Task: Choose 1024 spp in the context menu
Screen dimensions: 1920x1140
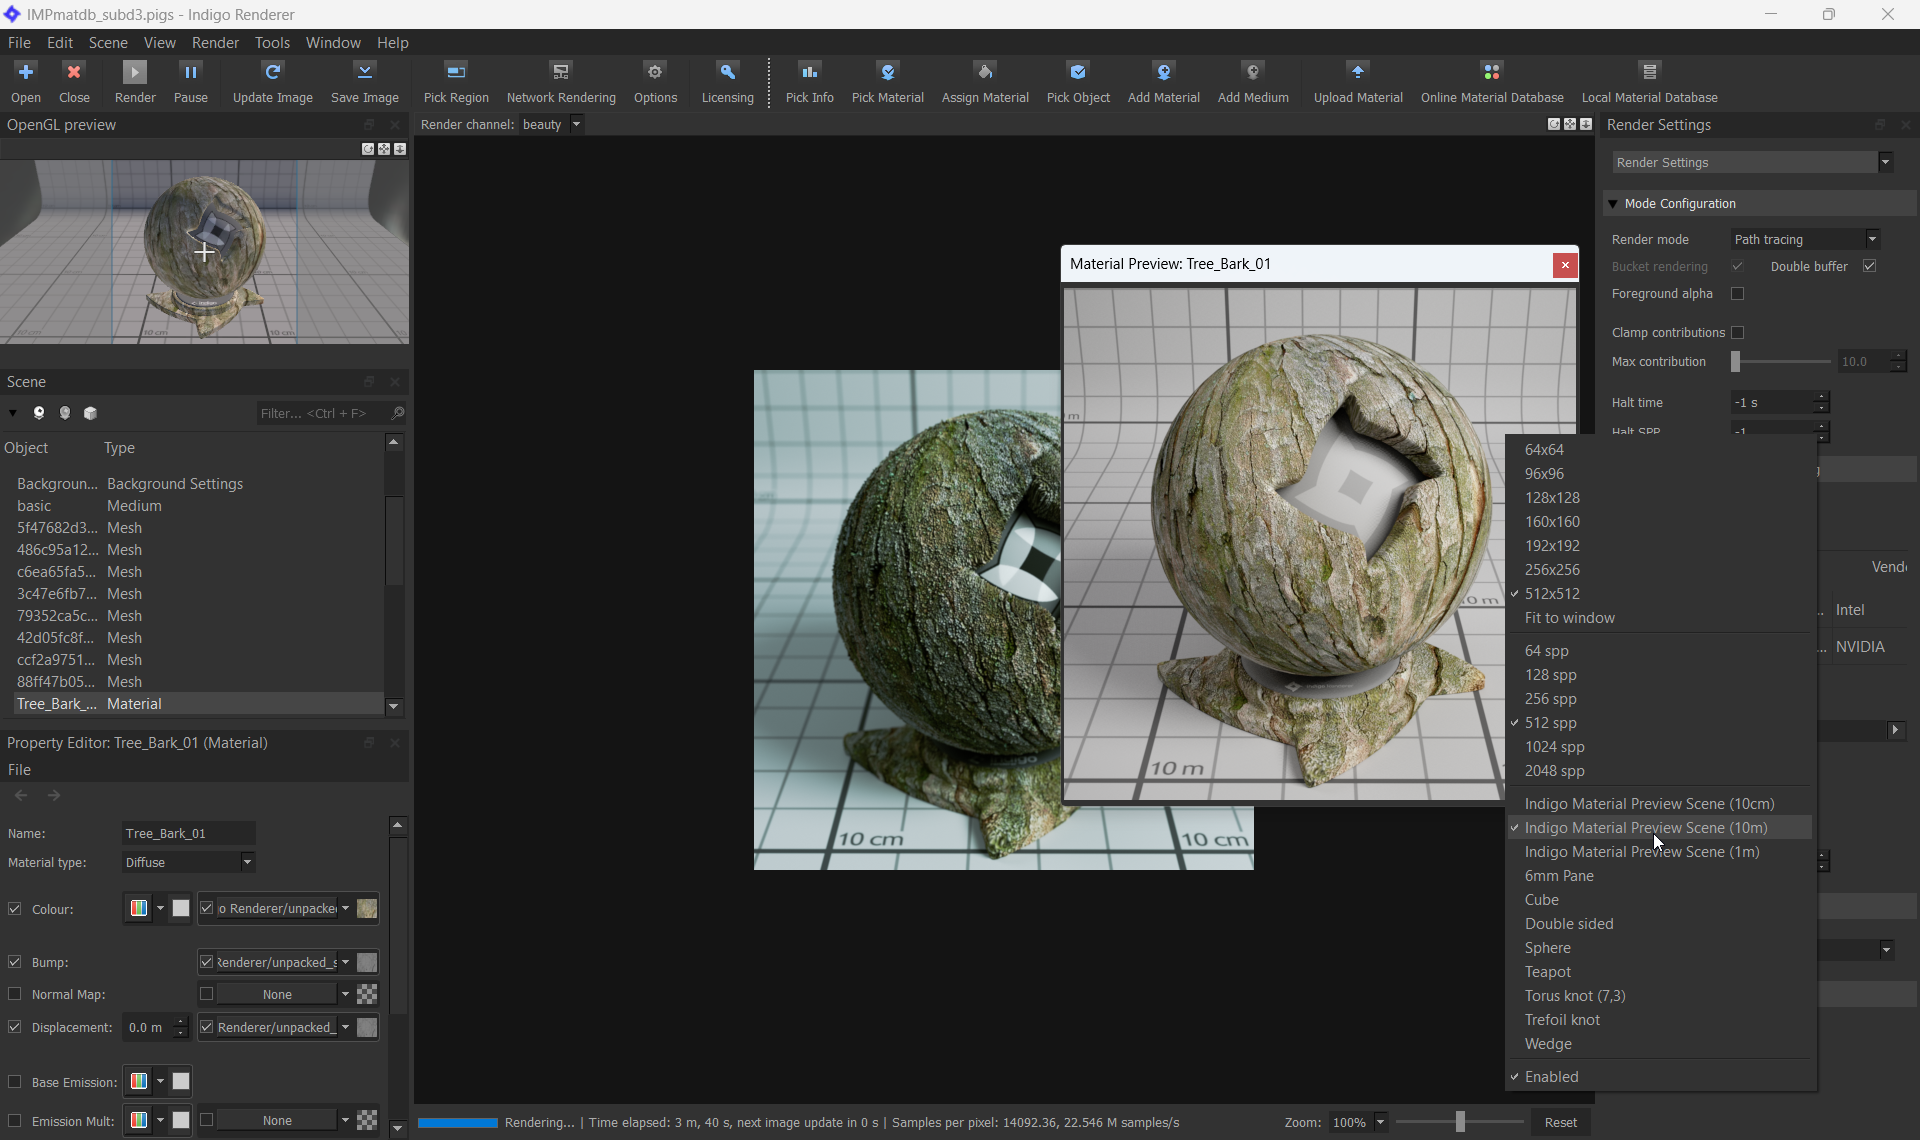Action: 1554,747
